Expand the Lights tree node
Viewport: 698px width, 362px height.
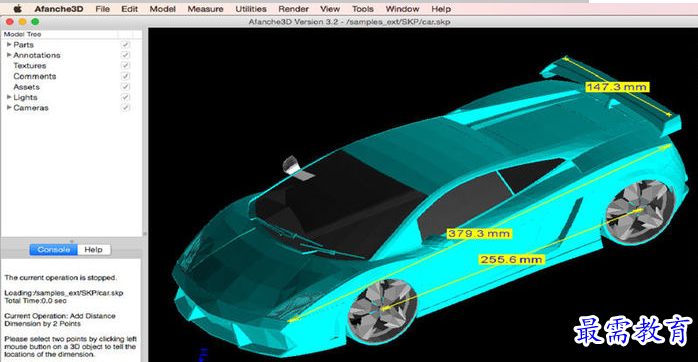click(x=8, y=97)
